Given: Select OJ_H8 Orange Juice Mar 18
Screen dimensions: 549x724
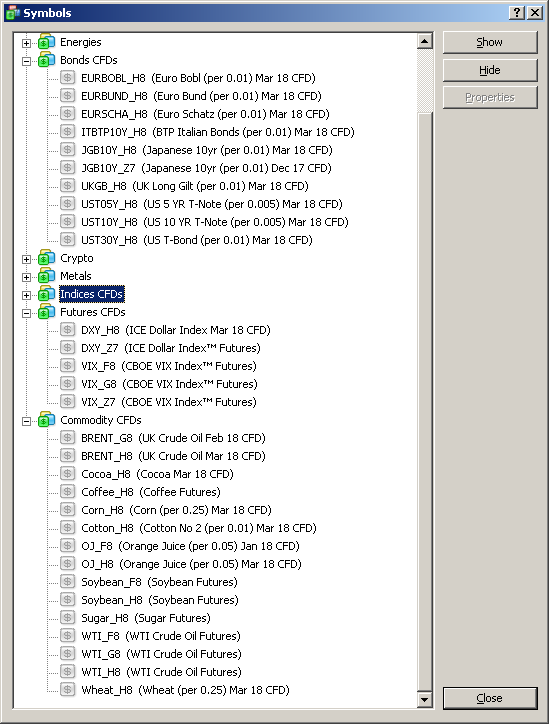Looking at the screenshot, I should click(x=192, y=564).
